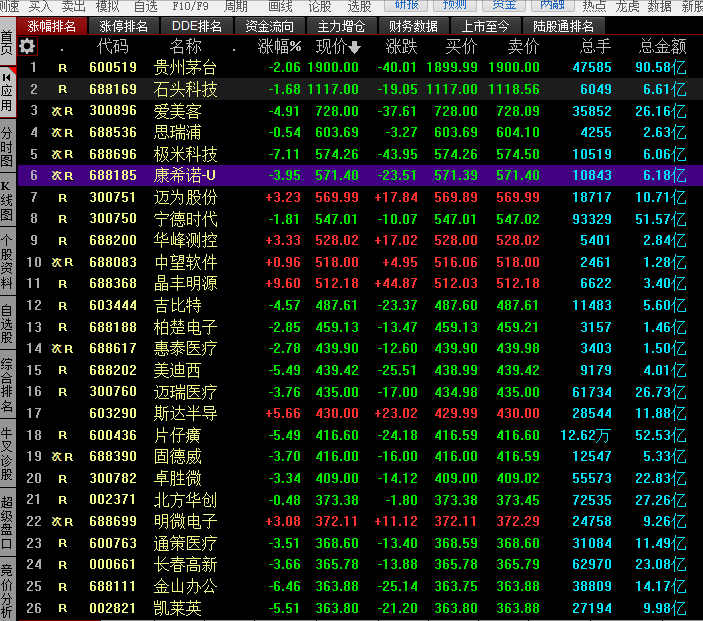Sort by the 总手 column header
Viewport: 703px width, 621px height.
595,47
